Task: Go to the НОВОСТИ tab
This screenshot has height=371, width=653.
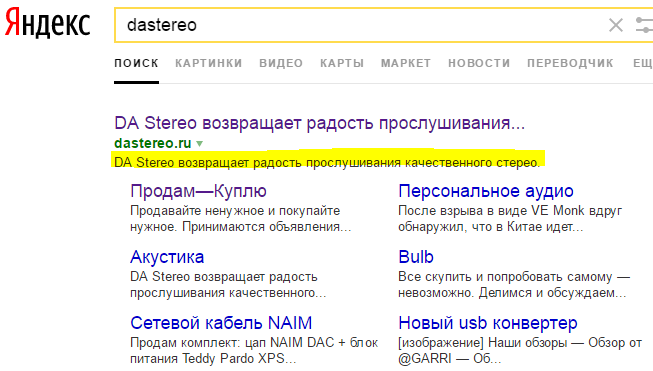Action: tap(479, 63)
